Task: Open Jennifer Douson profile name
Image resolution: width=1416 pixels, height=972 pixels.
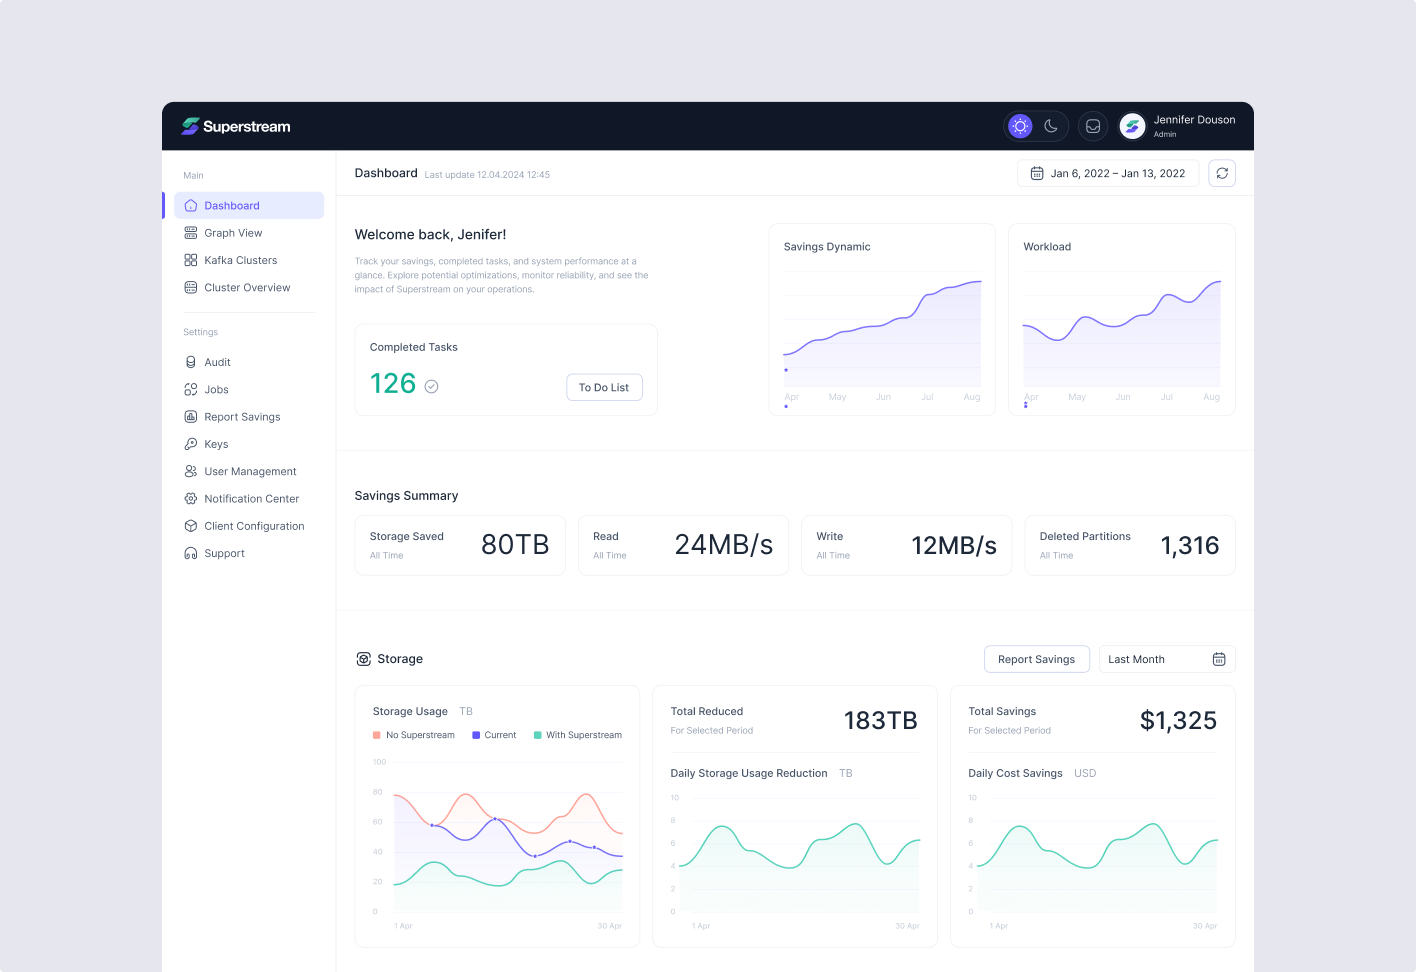Action: point(1194,120)
